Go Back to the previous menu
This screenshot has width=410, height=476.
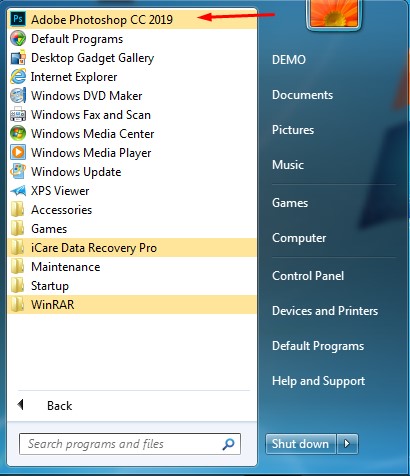[59, 406]
